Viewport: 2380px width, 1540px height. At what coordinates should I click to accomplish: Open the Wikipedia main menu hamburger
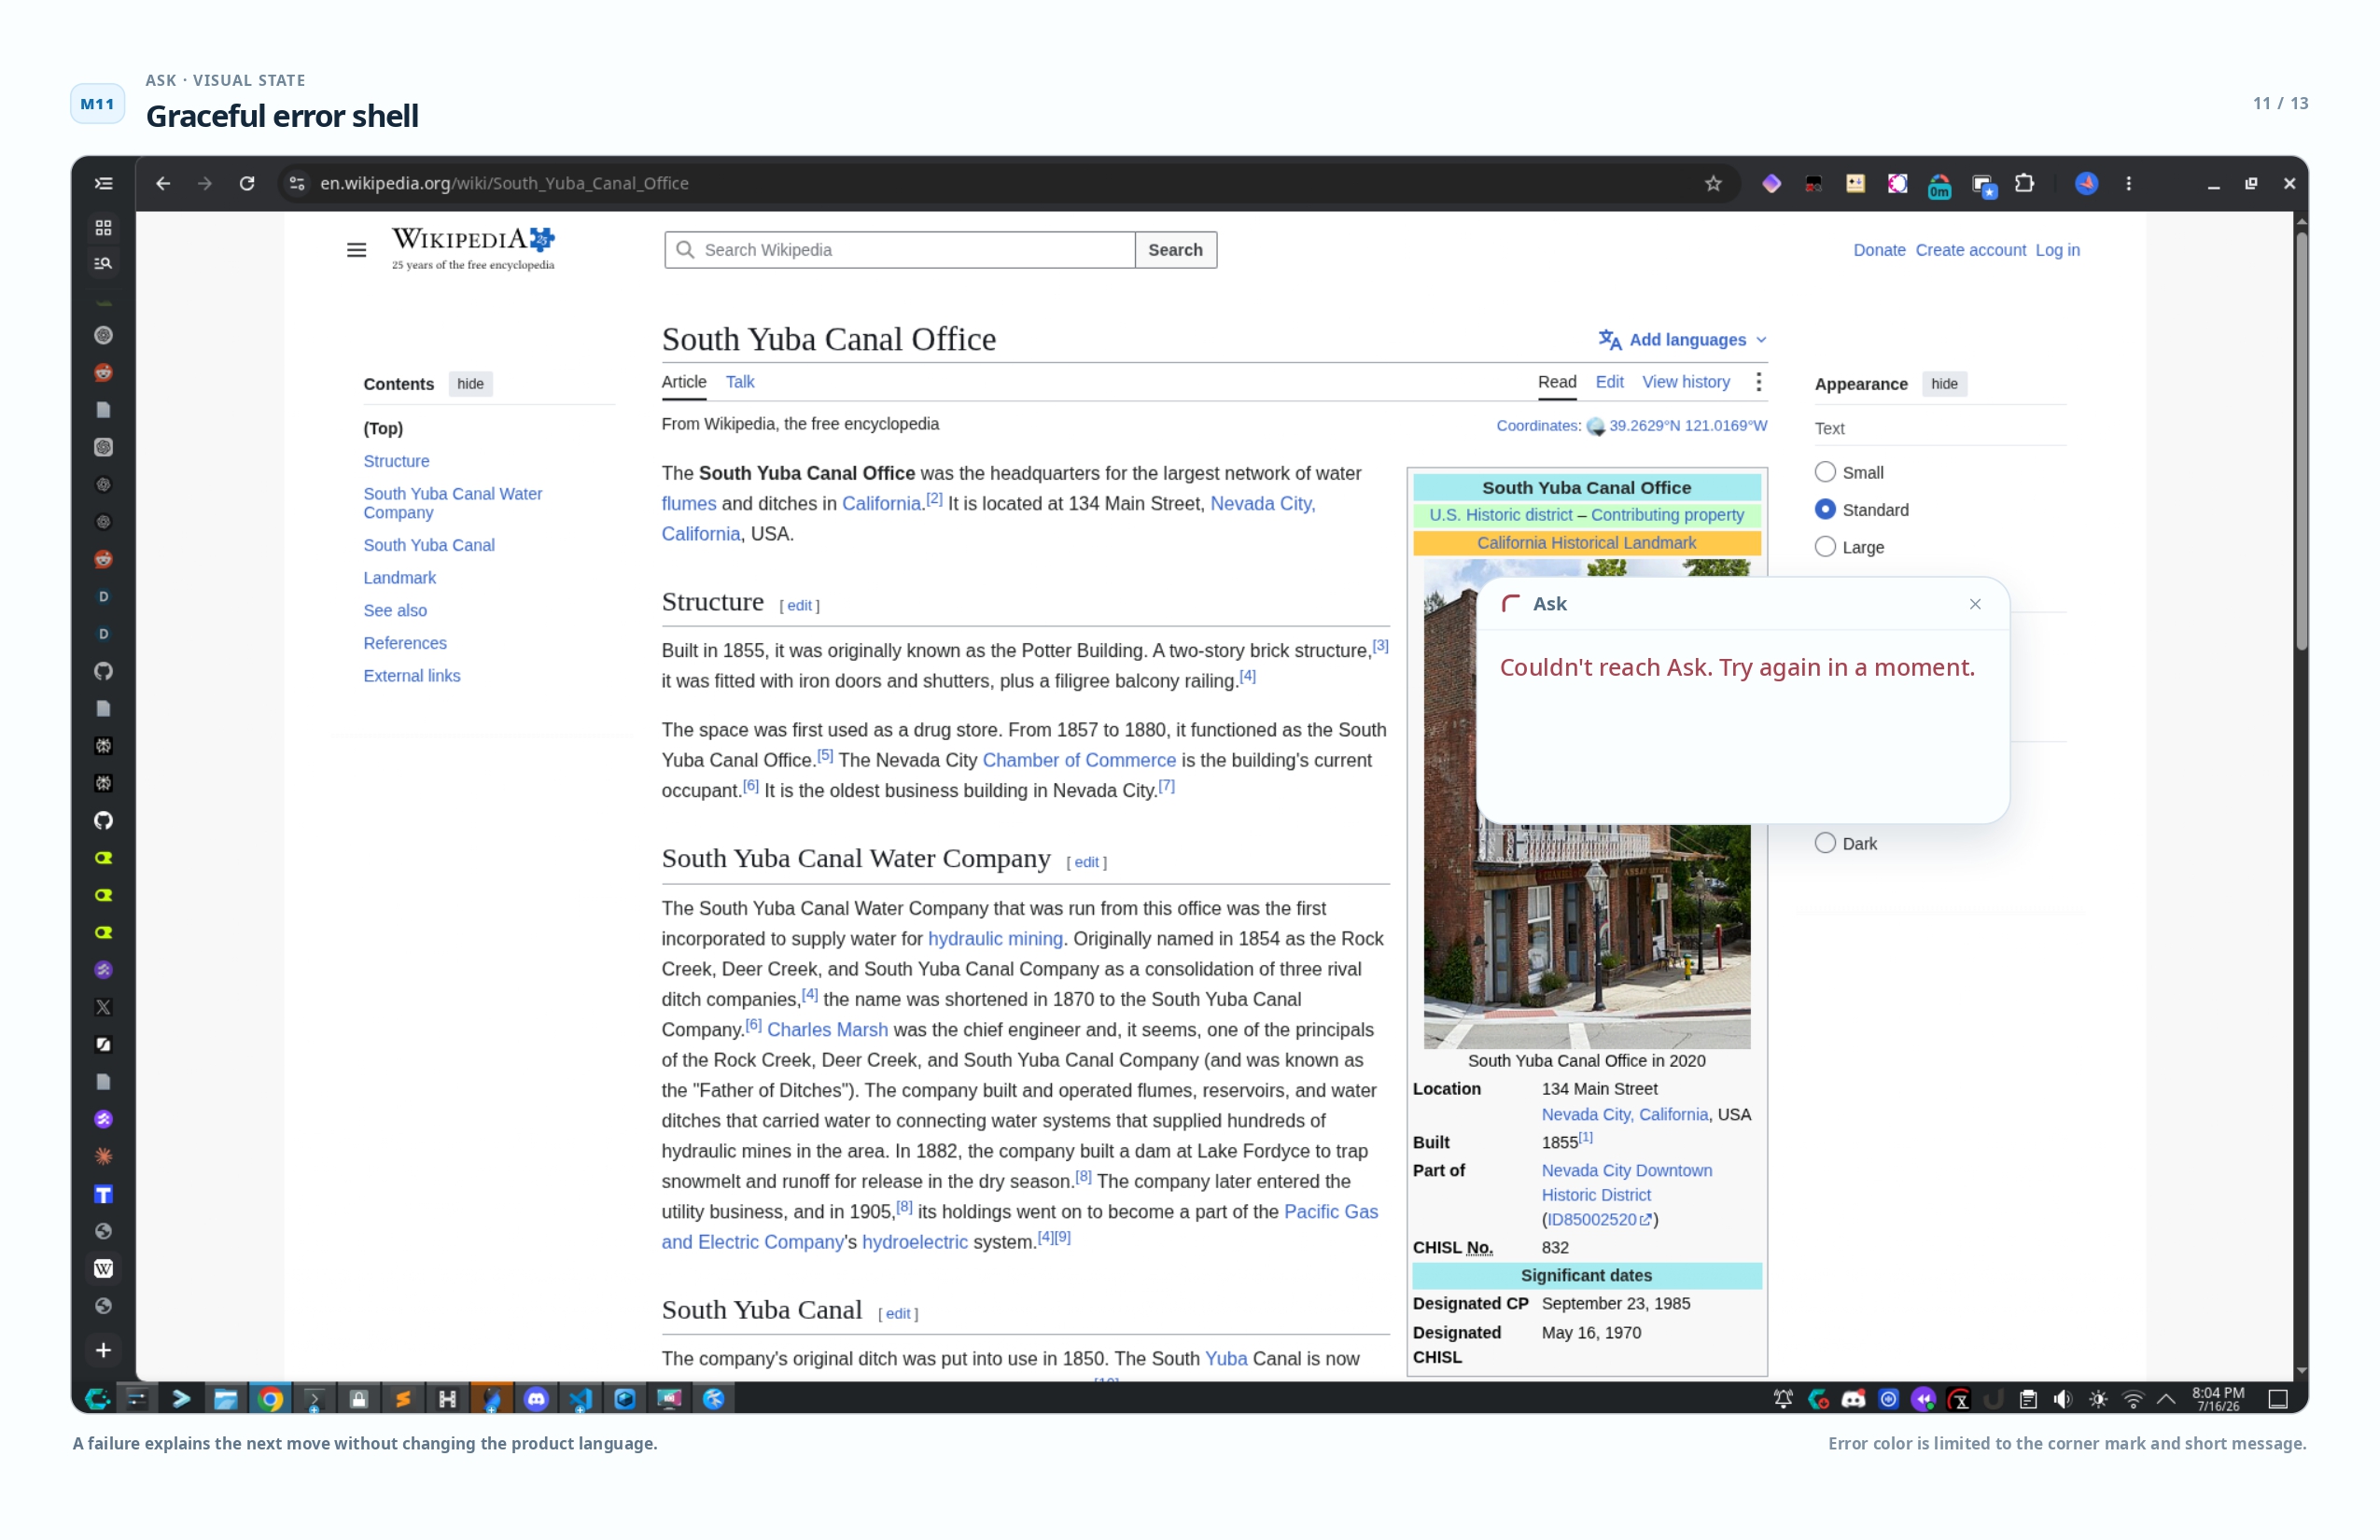(356, 250)
